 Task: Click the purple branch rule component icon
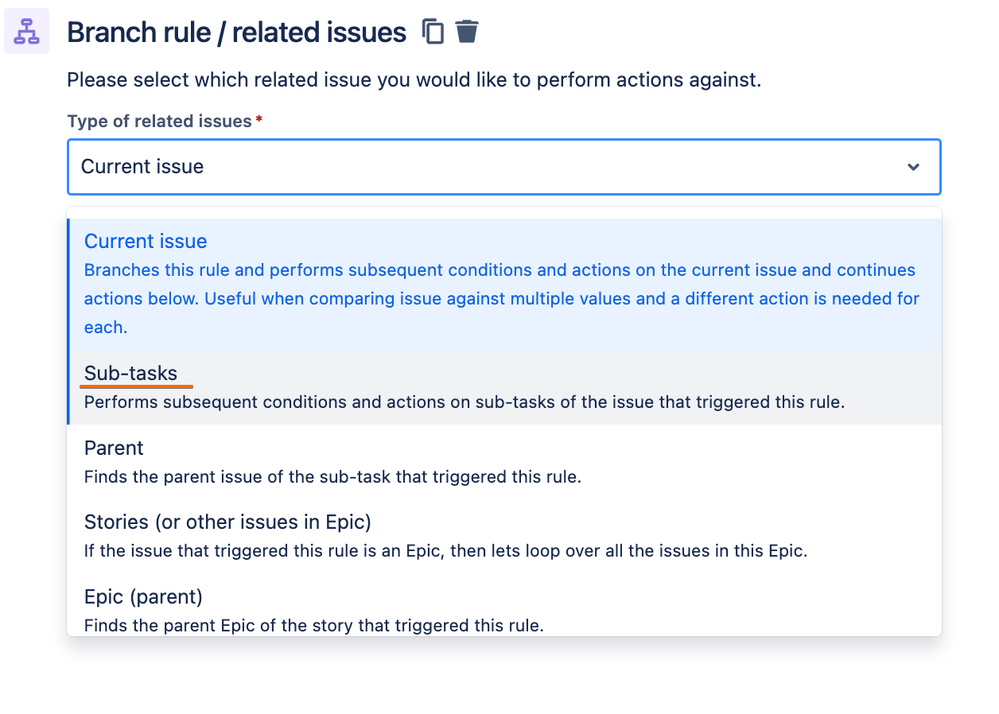coord(26,31)
